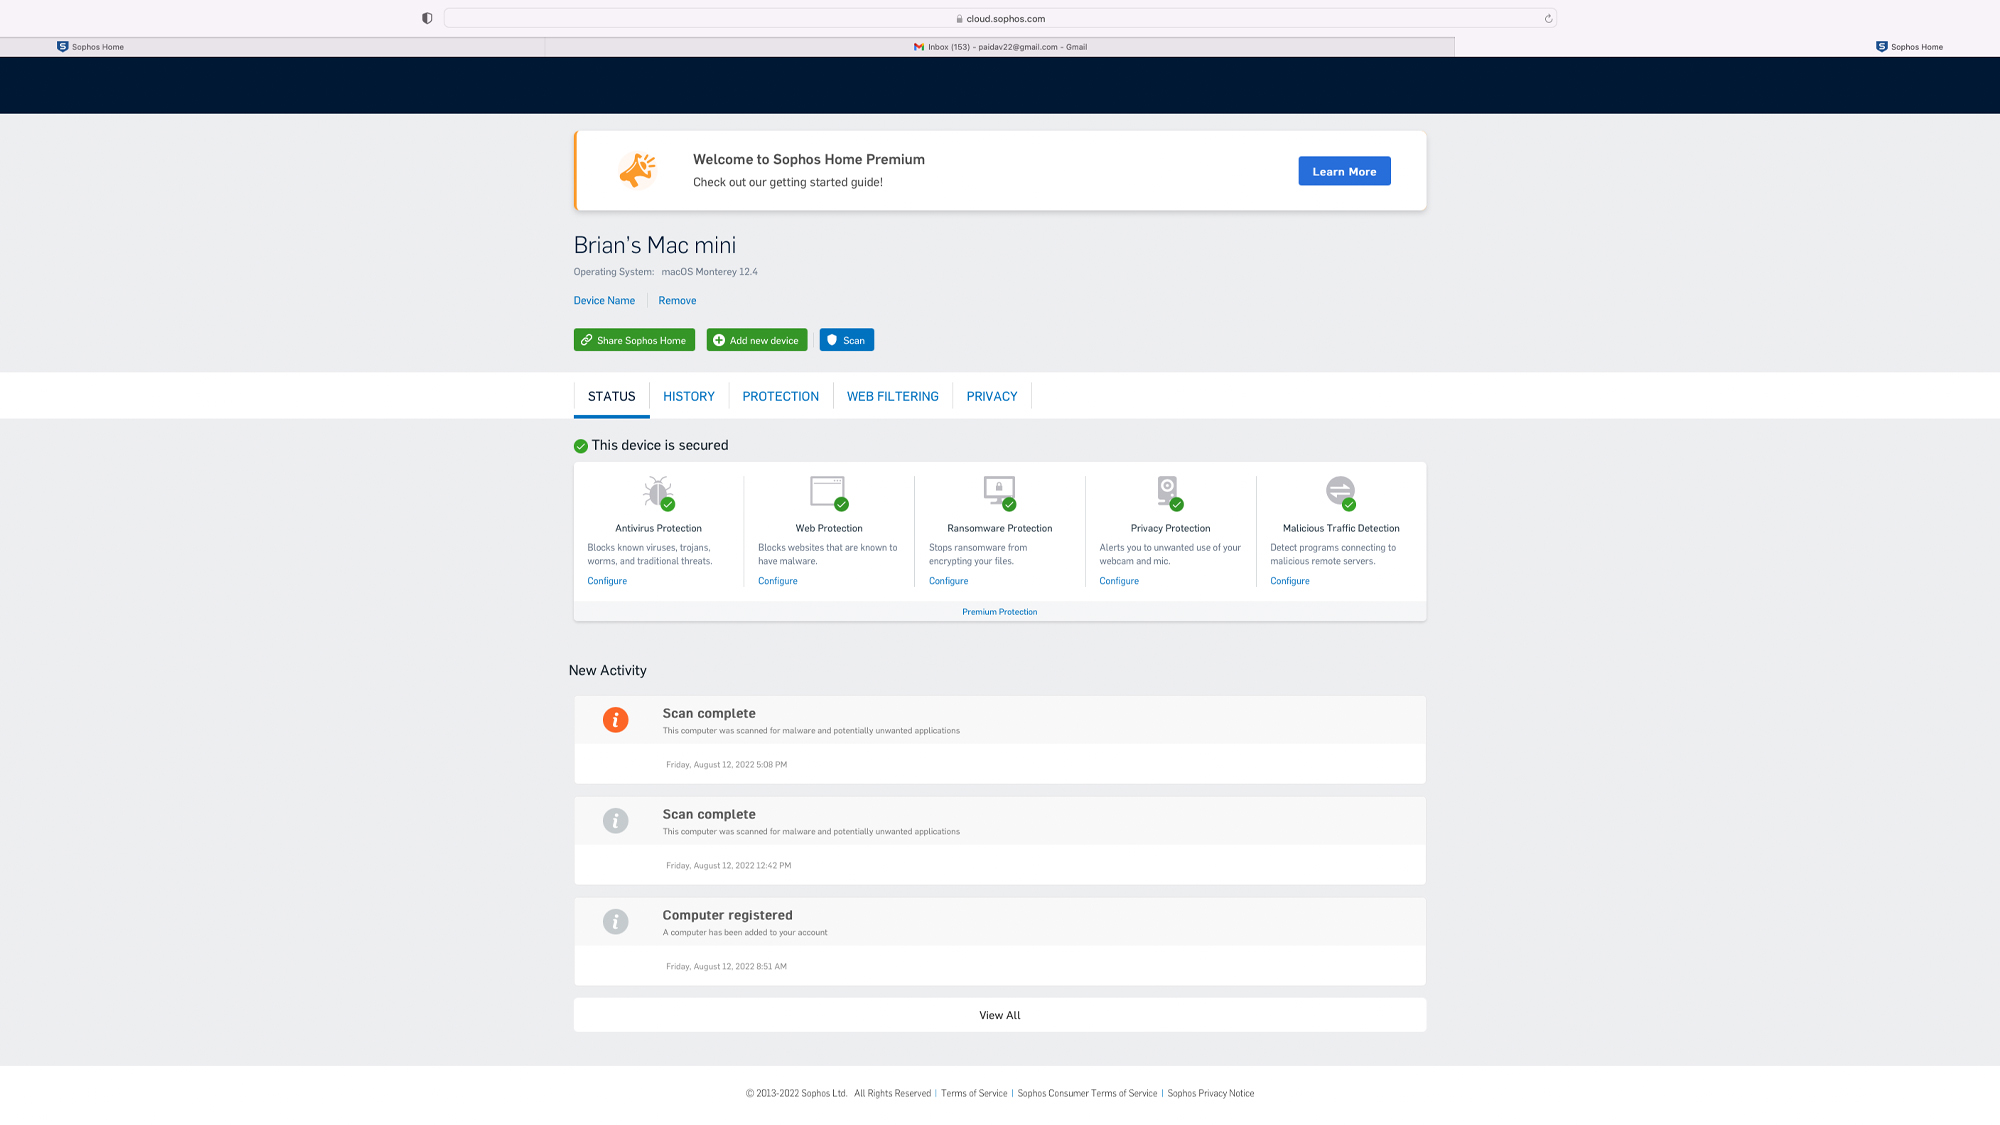The height and width of the screenshot is (1125, 2000).
Task: Click the orange info icon on the first scan
Action: pos(615,720)
